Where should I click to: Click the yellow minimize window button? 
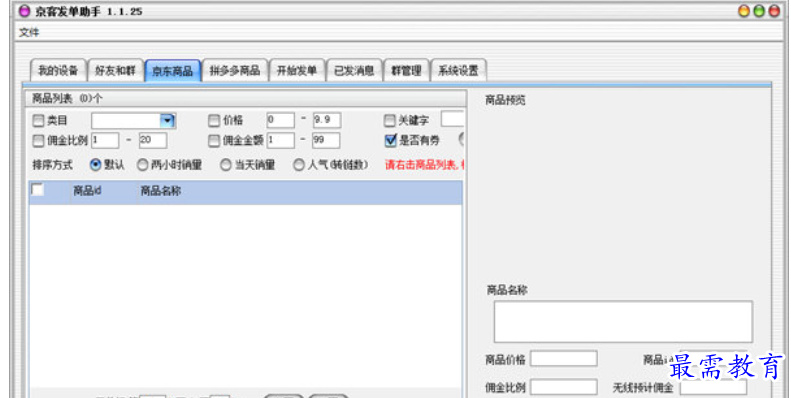(744, 11)
